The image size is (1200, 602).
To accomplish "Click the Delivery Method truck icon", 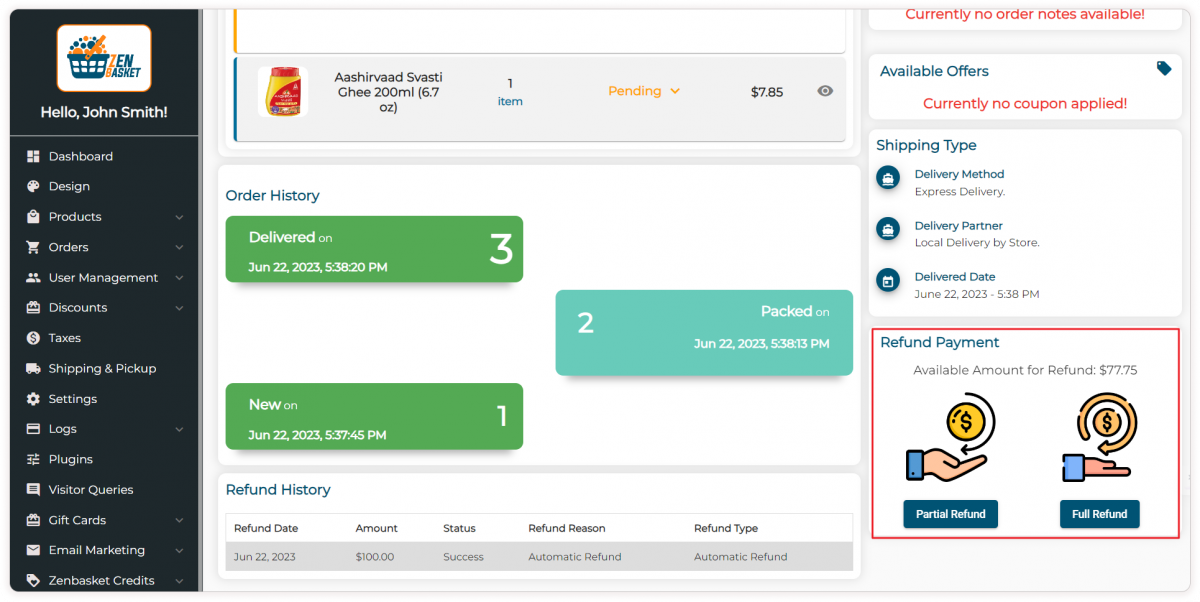I will 888,178.
